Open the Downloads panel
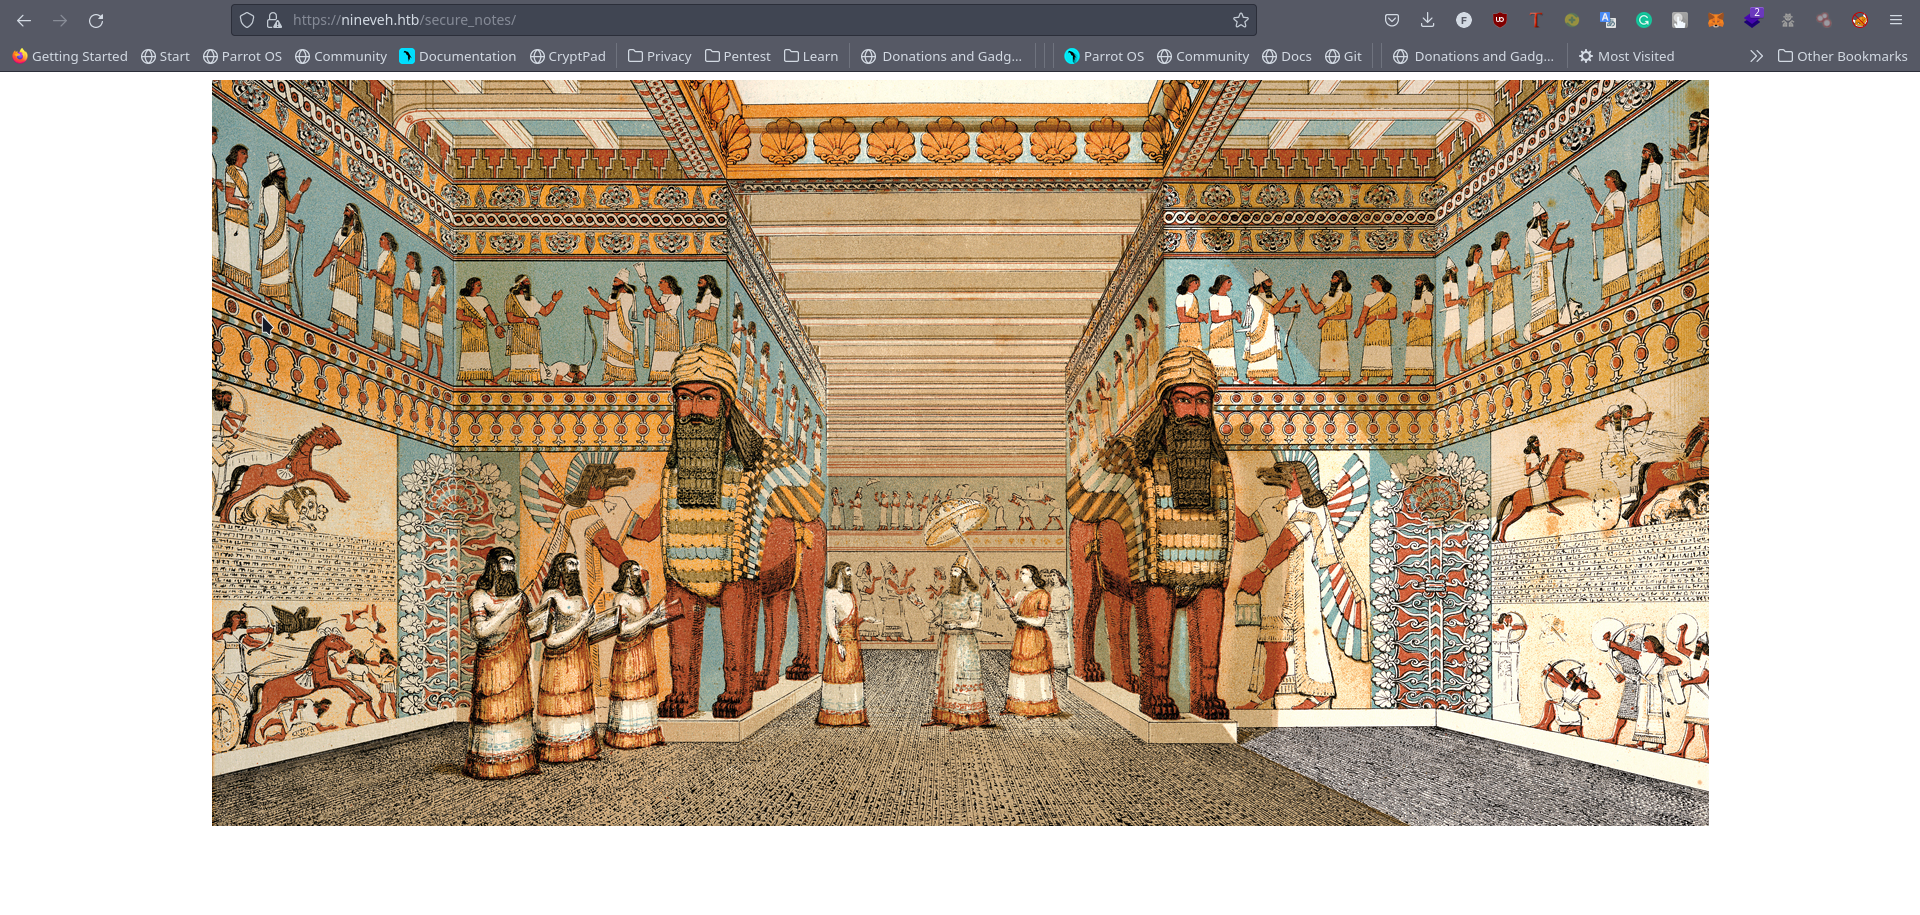Image resolution: width=1920 pixels, height=915 pixels. tap(1428, 20)
